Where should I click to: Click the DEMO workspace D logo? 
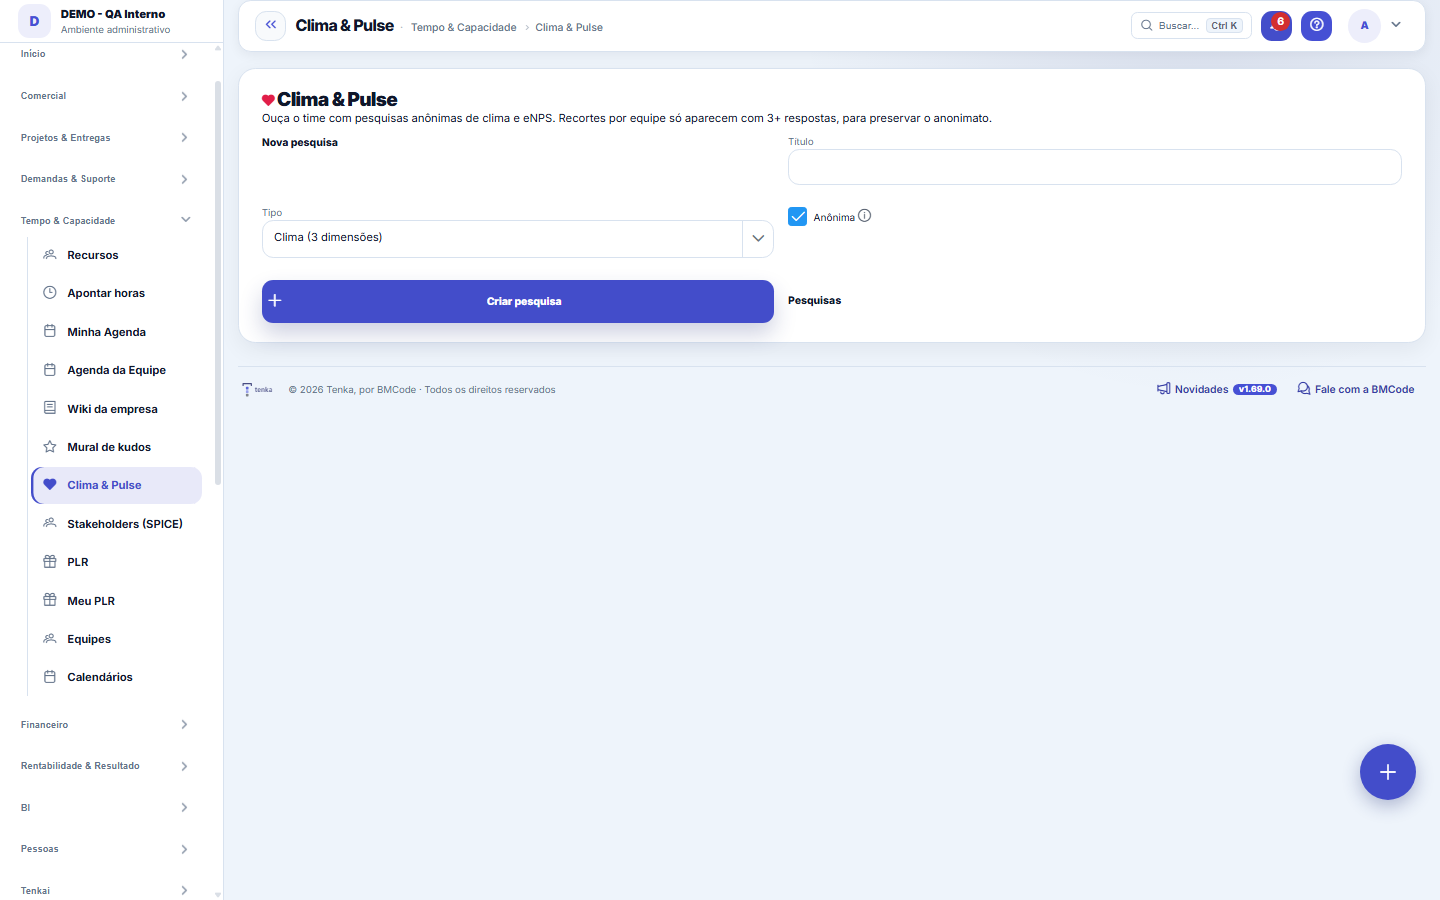click(34, 21)
